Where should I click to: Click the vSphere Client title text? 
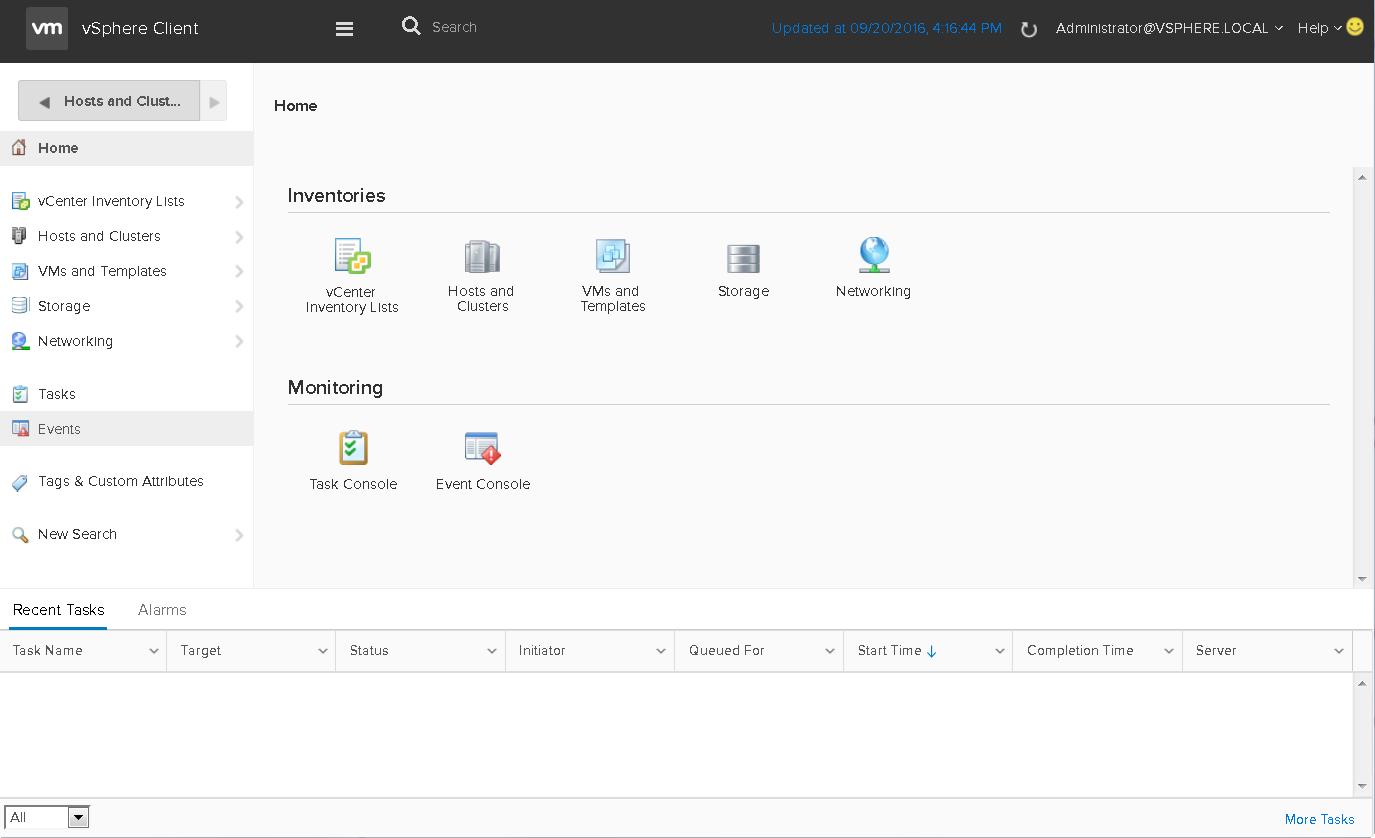[x=140, y=28]
